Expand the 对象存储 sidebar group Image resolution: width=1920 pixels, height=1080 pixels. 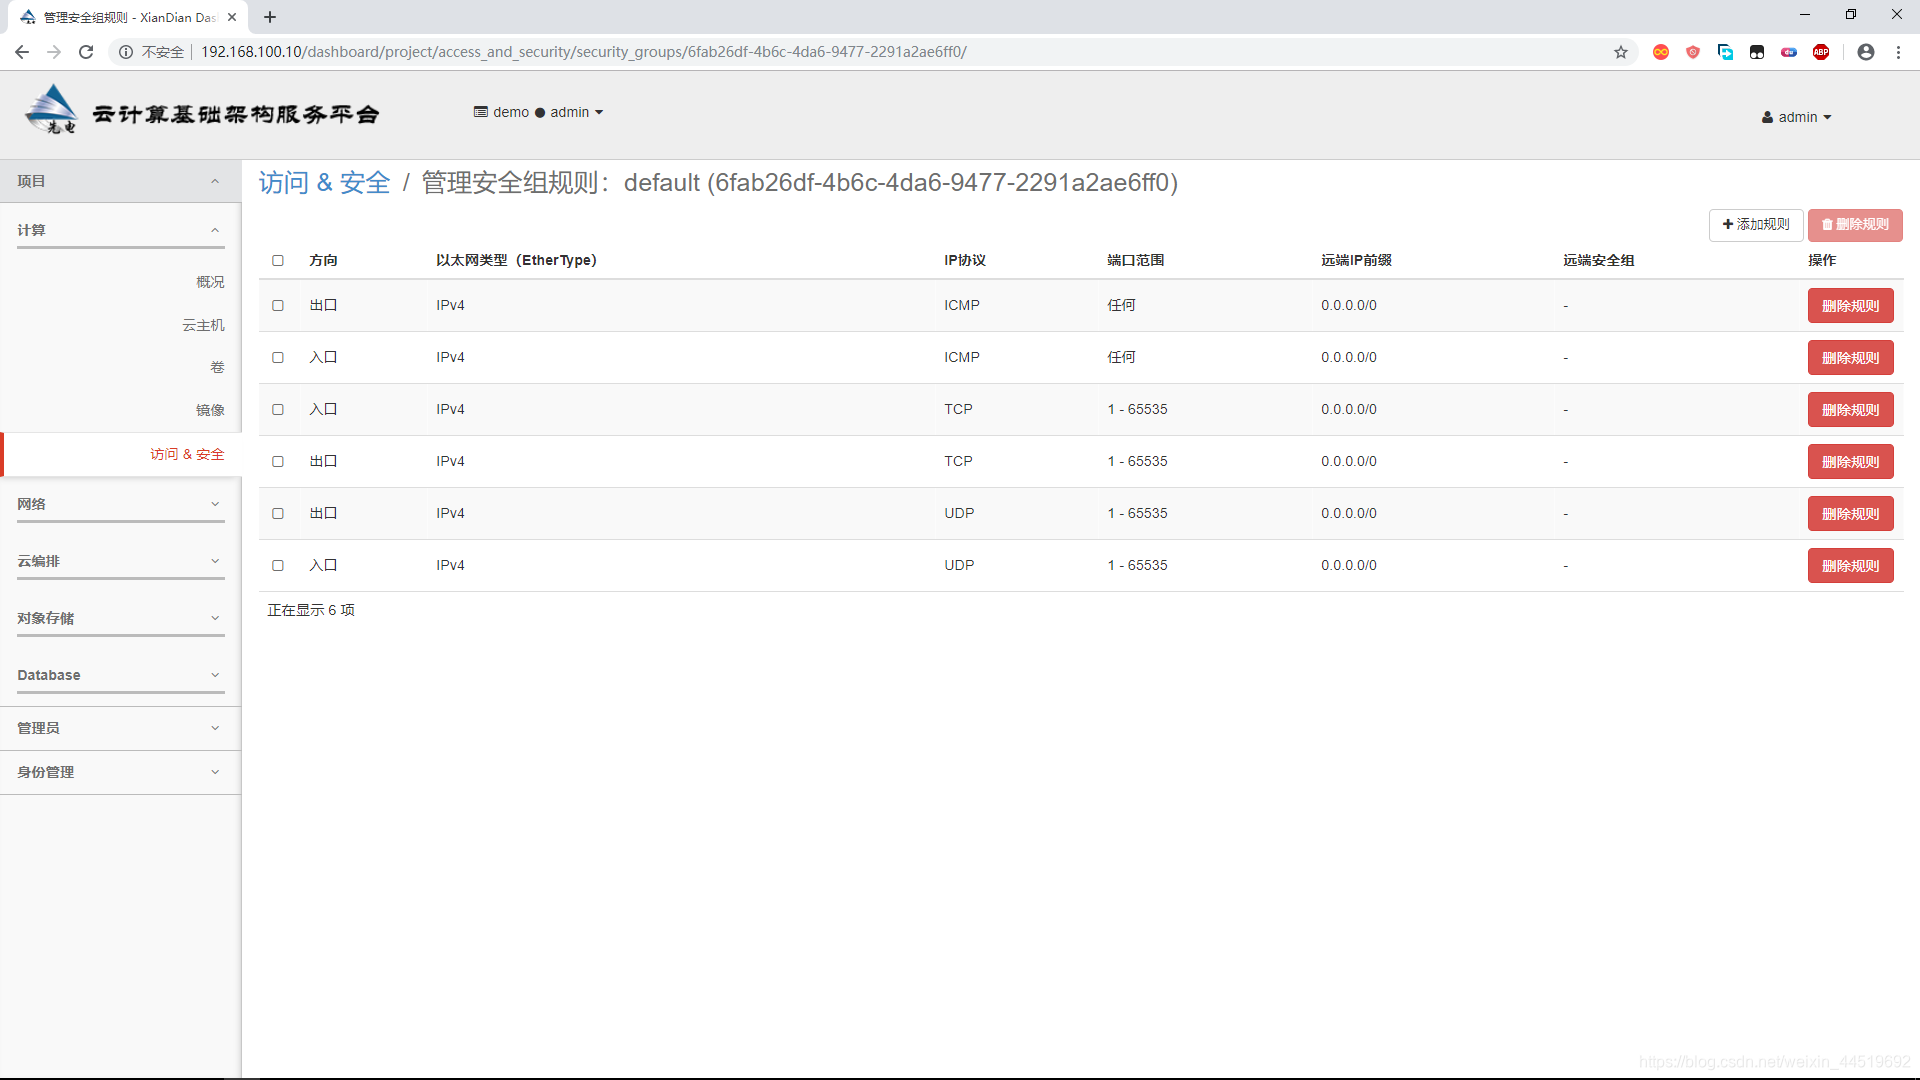pos(120,618)
